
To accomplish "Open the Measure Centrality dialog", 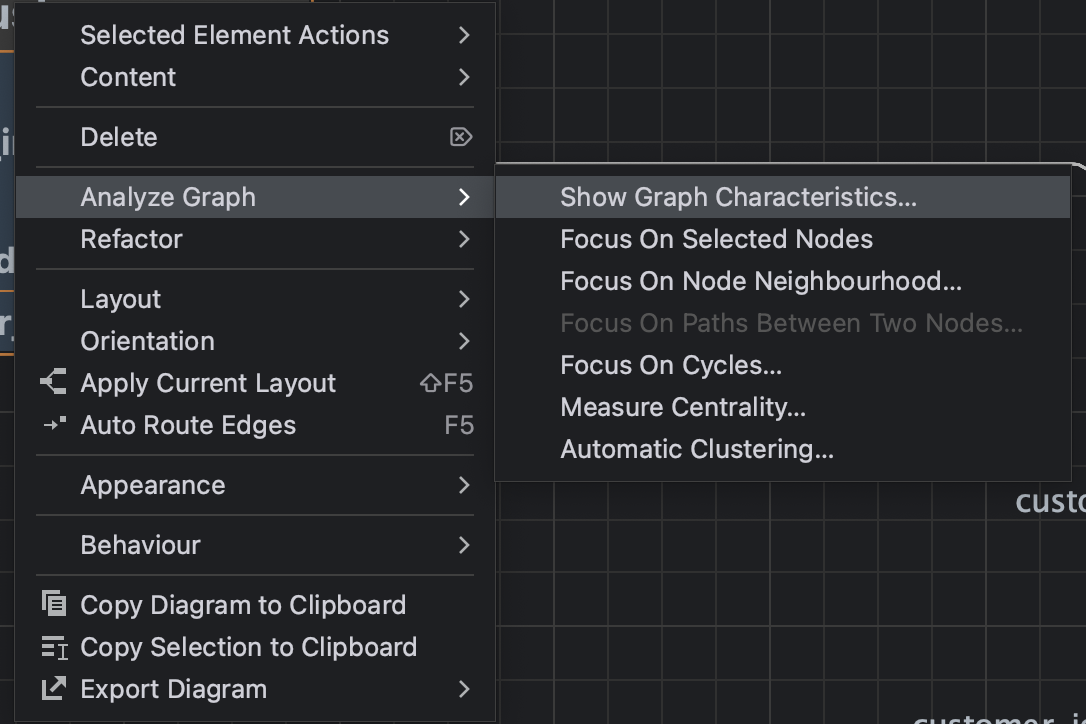I will [x=685, y=407].
